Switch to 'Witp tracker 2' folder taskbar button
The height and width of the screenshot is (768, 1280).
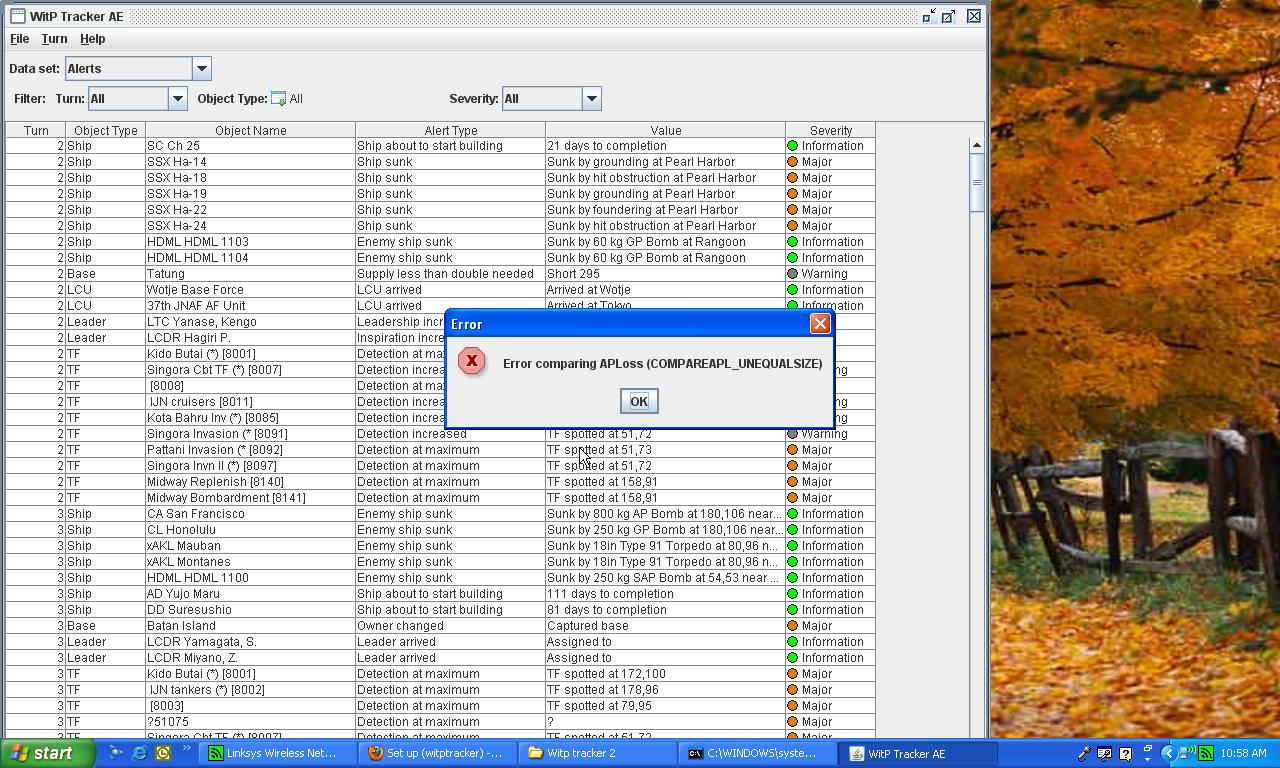point(597,754)
